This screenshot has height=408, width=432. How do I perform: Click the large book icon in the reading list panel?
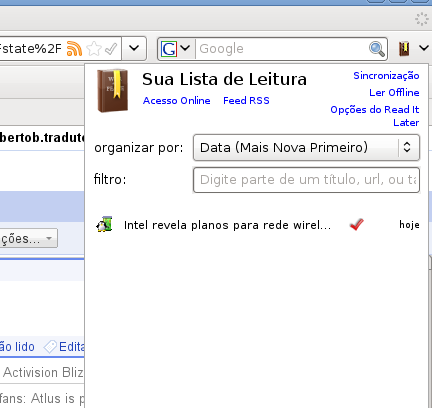(113, 90)
